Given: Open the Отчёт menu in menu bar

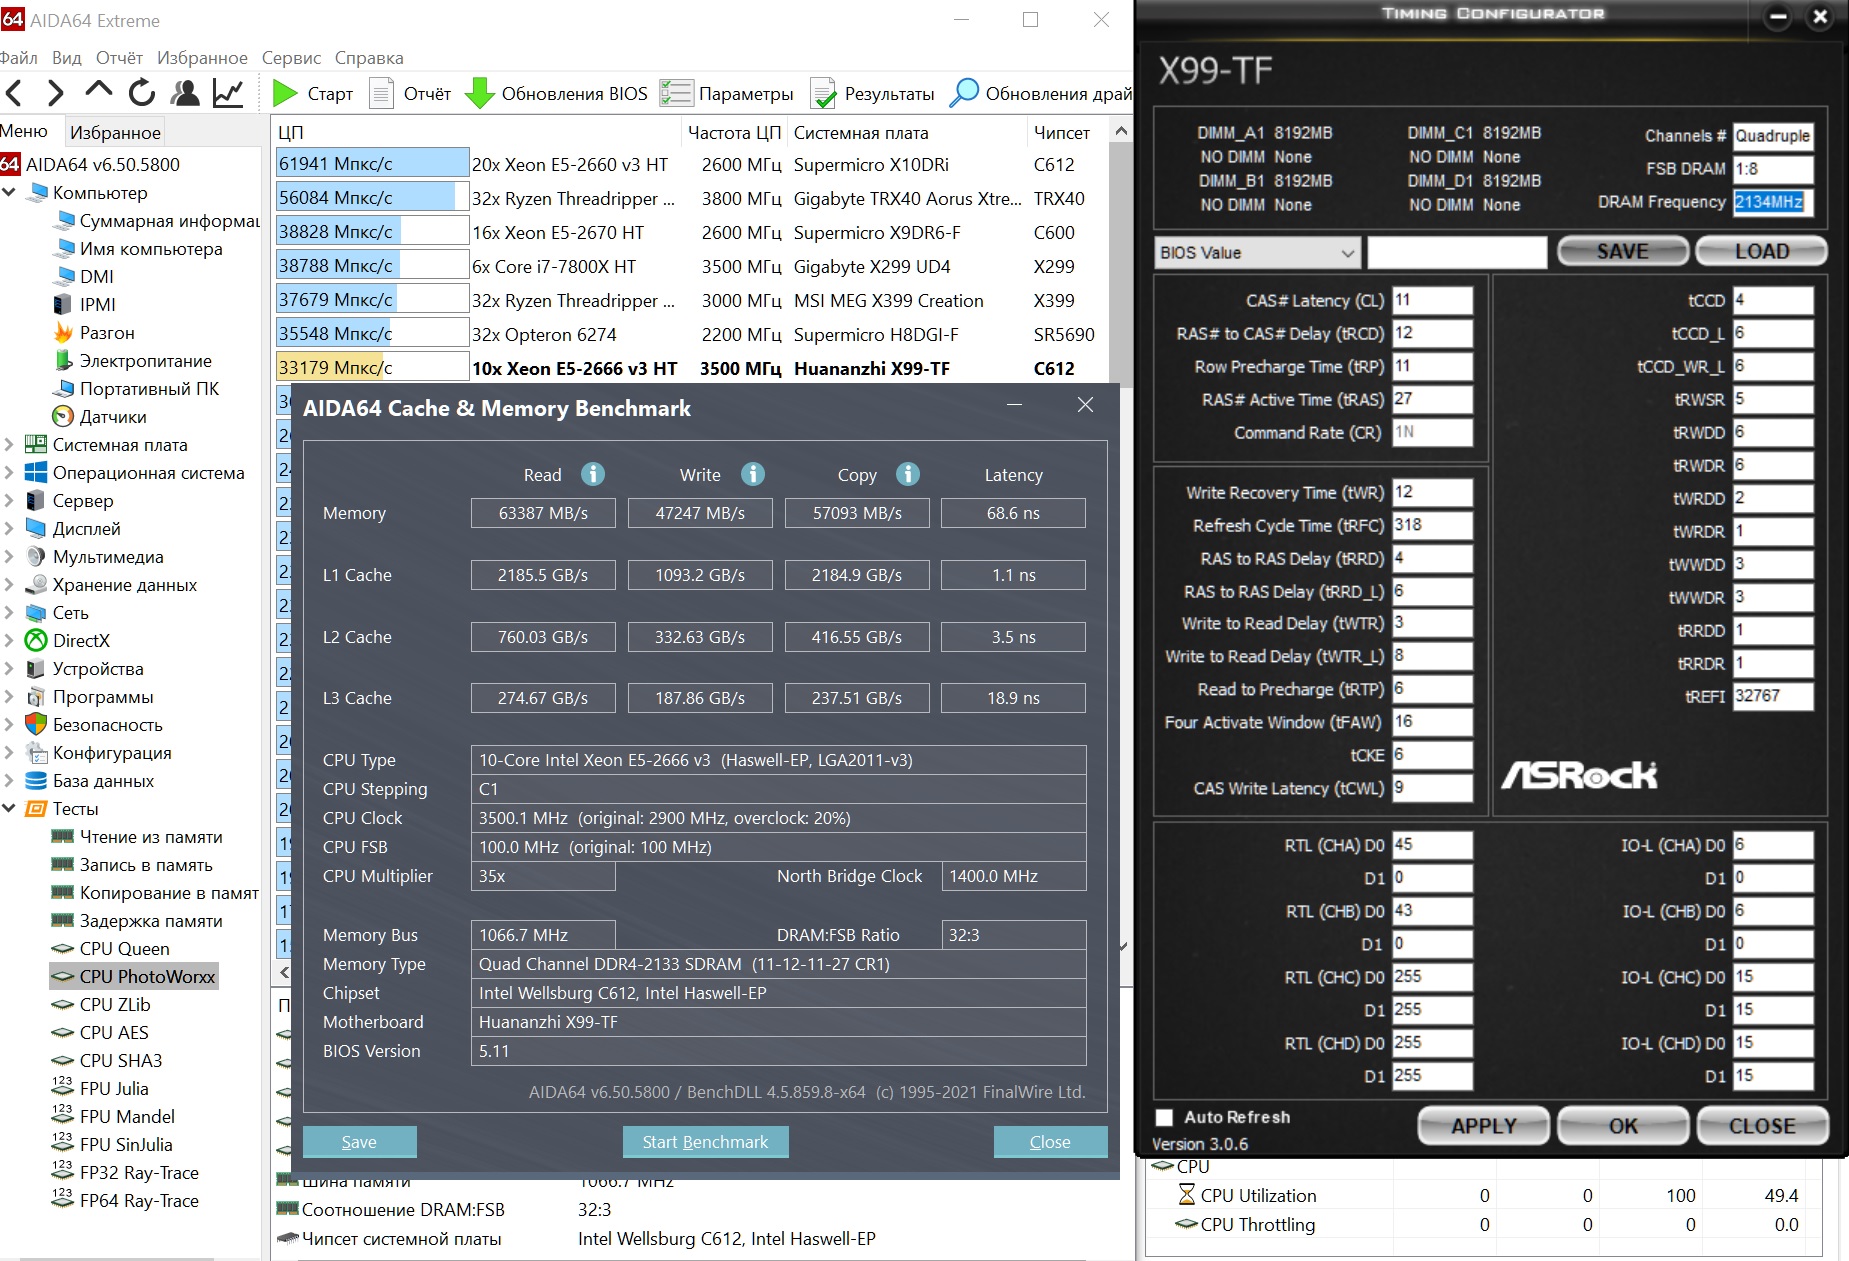Looking at the screenshot, I should (x=119, y=58).
